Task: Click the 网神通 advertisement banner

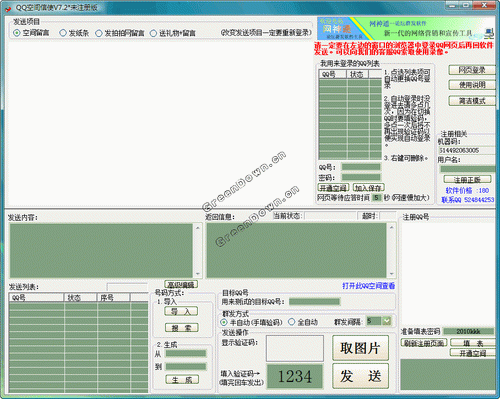Action: (x=400, y=28)
